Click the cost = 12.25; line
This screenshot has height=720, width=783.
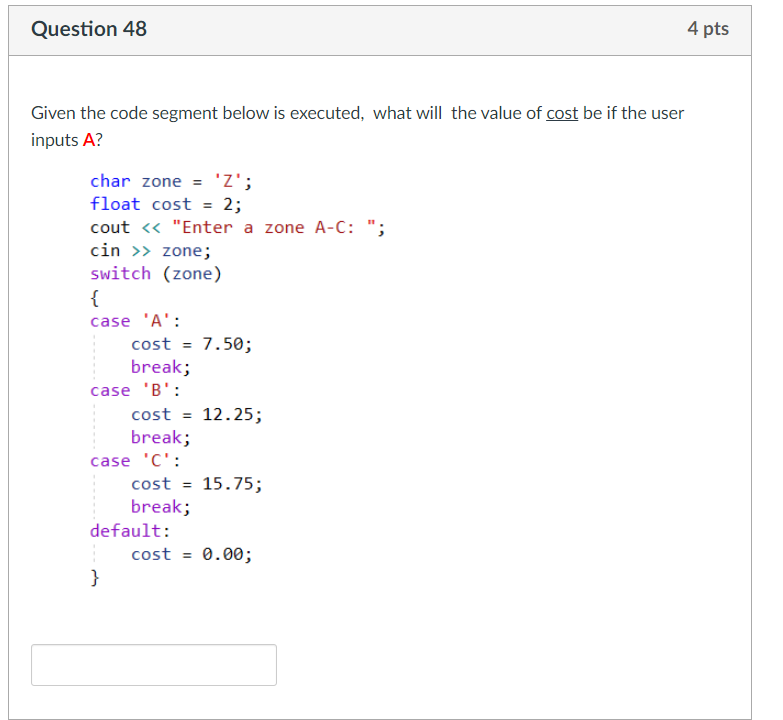(197, 414)
